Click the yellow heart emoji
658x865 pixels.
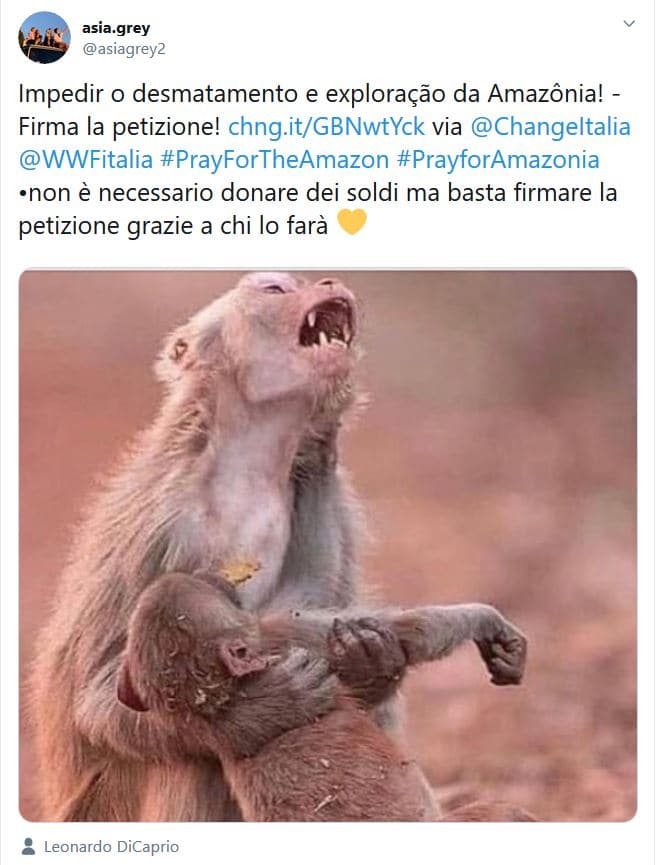(351, 223)
